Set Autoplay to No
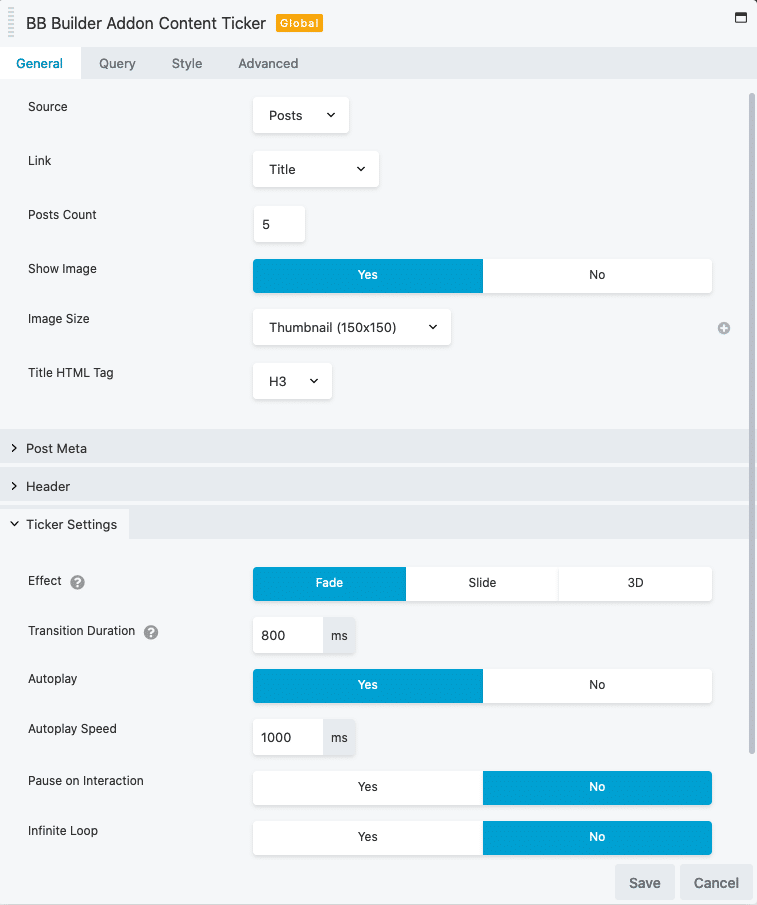This screenshot has height=905, width=757. (x=597, y=685)
